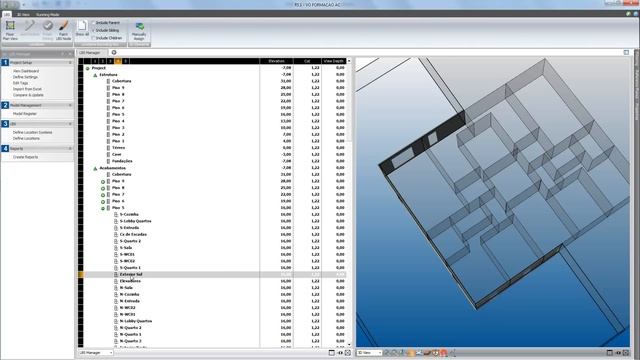This screenshot has width=640, height=360.
Task: Collapse the Acabamentos tree node
Action: (95, 168)
